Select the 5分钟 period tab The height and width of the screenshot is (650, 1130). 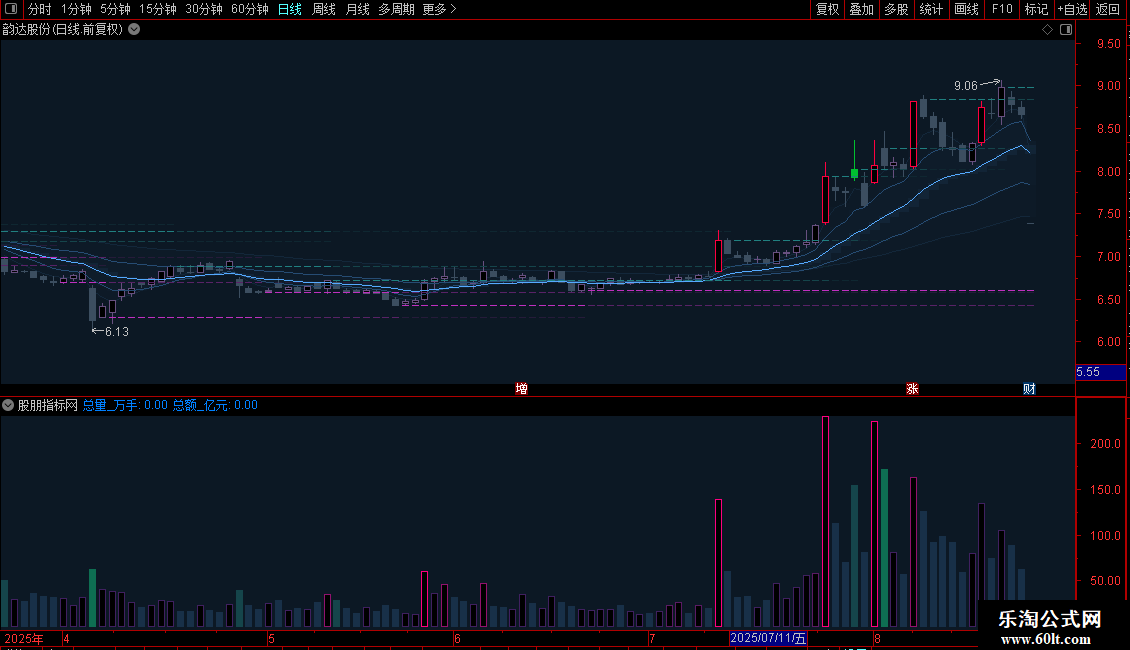pyautogui.click(x=115, y=9)
